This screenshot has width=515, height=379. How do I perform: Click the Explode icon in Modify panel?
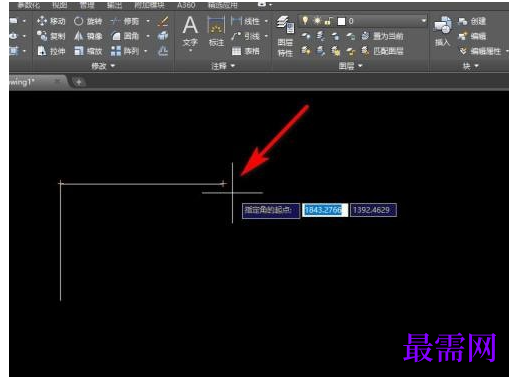pyautogui.click(x=163, y=36)
